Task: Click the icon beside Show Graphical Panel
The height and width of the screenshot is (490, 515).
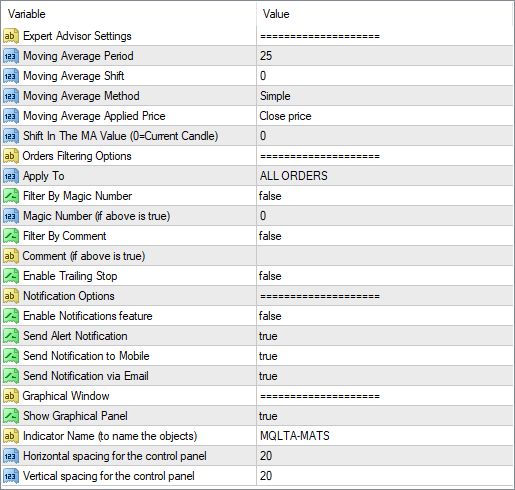Action: click(x=10, y=416)
